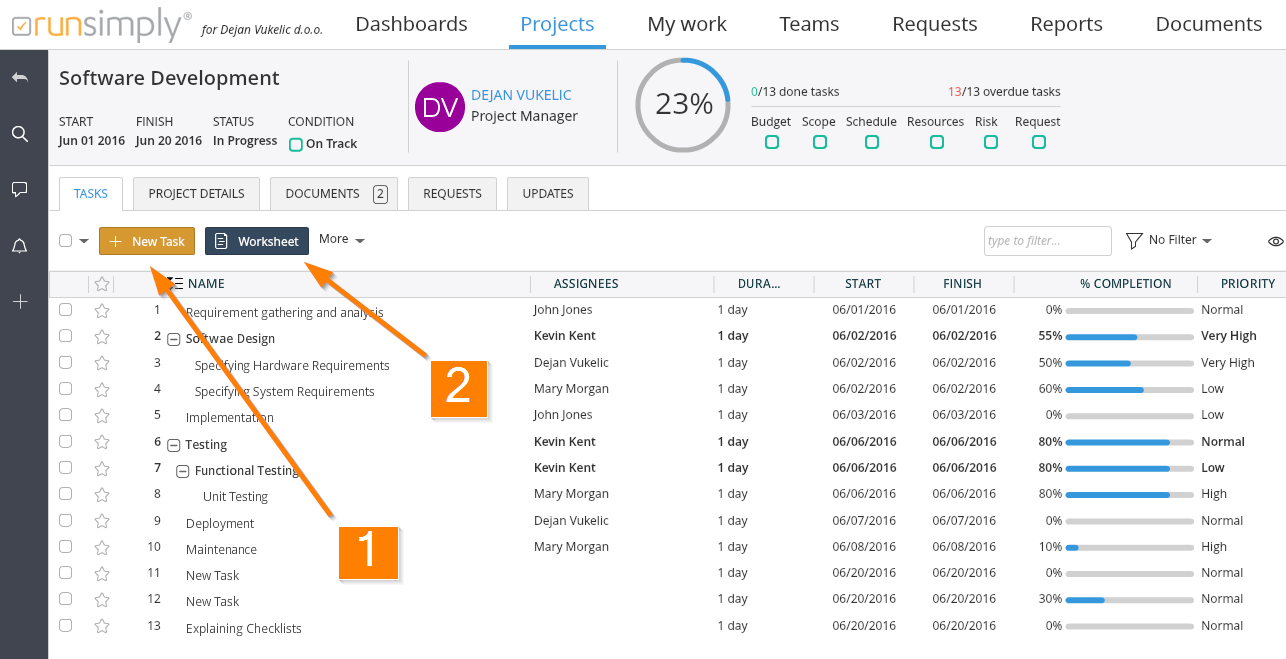Viewport: 1286px width, 659px height.
Task: Check the box for Unit Testing row
Action: click(x=66, y=494)
